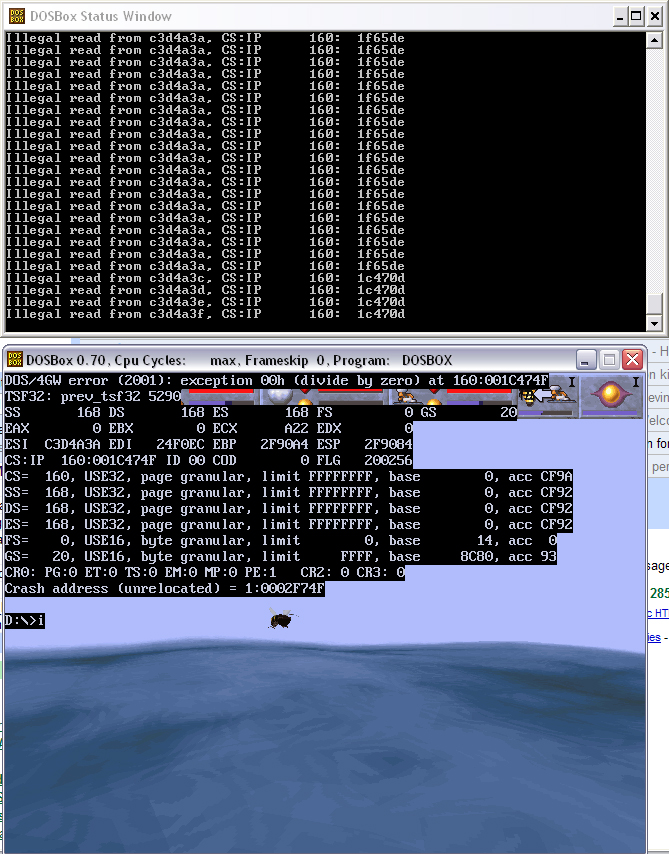Maximize the DOSBox 0.70 game window
The height and width of the screenshot is (854, 669).
(x=609, y=360)
